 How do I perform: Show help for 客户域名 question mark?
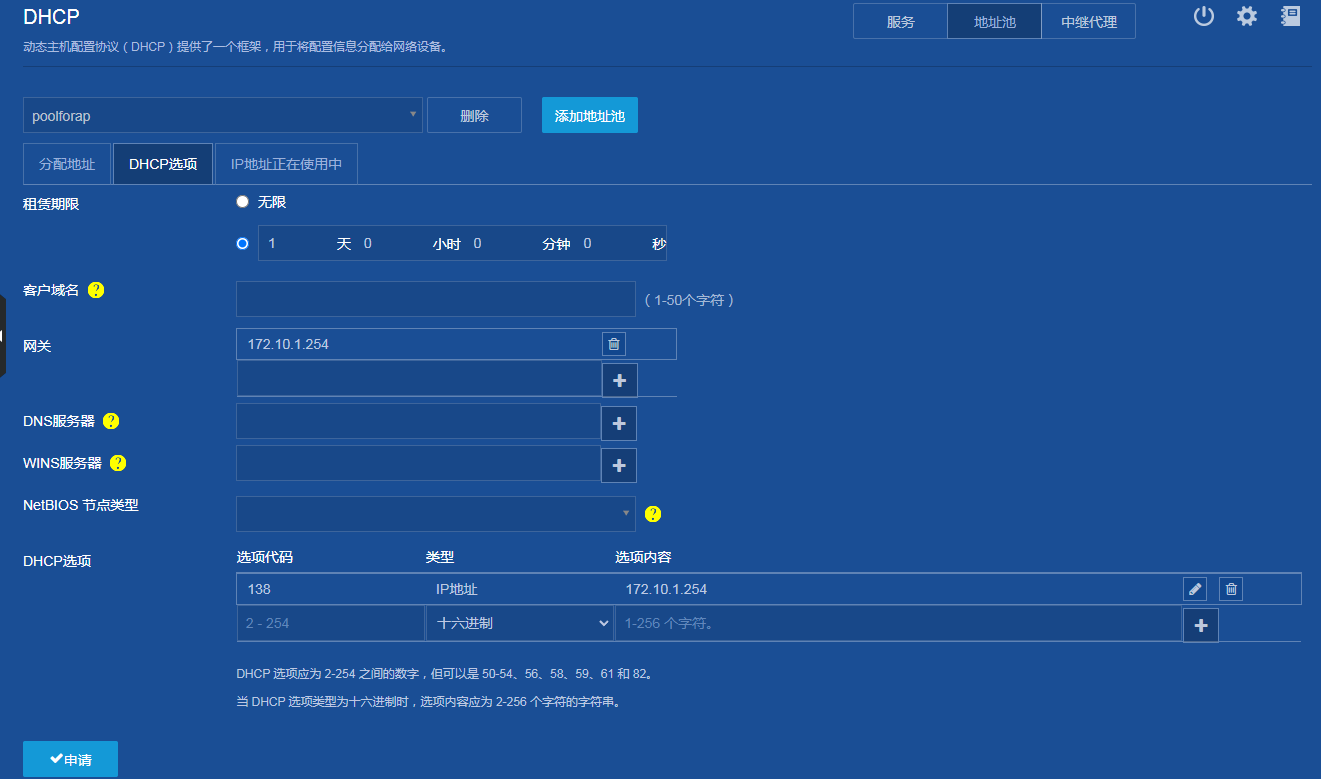pos(96,290)
